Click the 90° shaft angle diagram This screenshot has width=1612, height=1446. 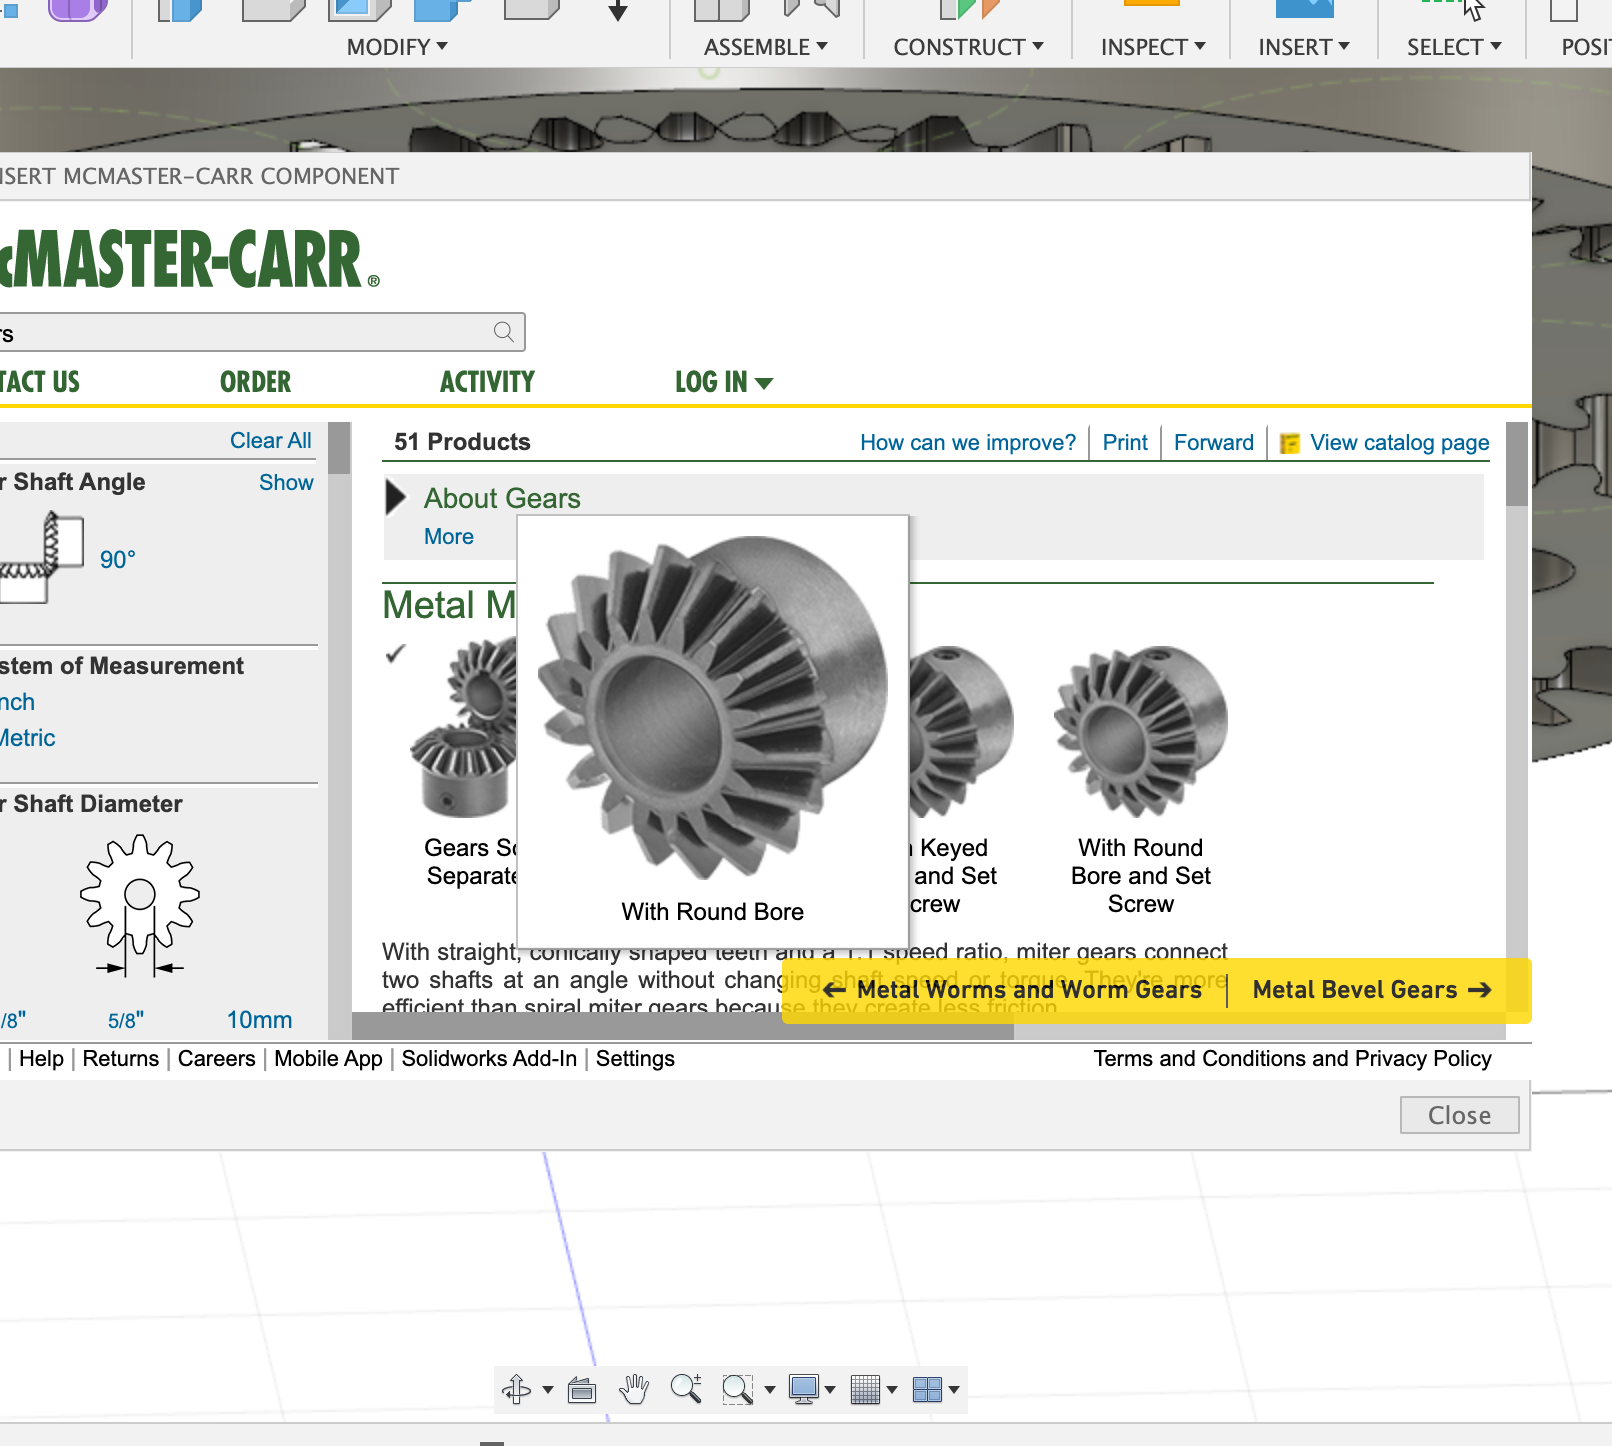41,557
